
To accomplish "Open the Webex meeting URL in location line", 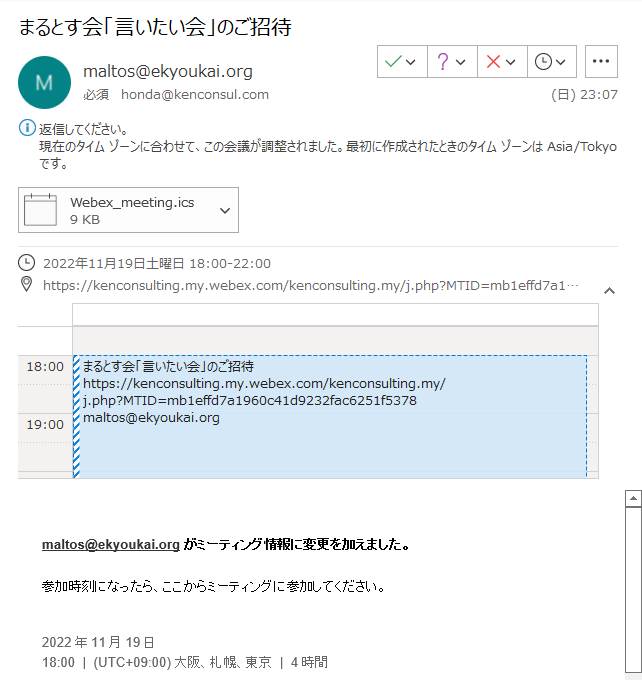I will (310, 286).
